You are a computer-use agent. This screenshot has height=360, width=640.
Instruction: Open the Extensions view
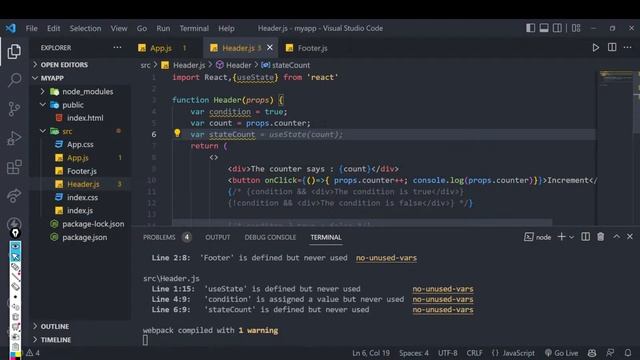pos(14,167)
